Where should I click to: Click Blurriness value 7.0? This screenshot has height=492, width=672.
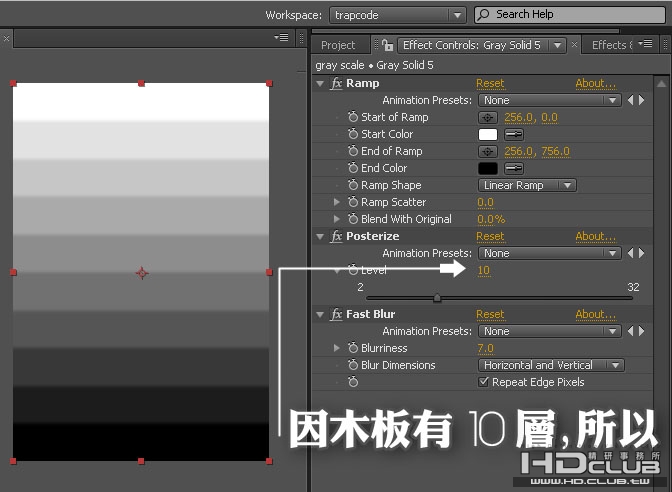point(486,348)
